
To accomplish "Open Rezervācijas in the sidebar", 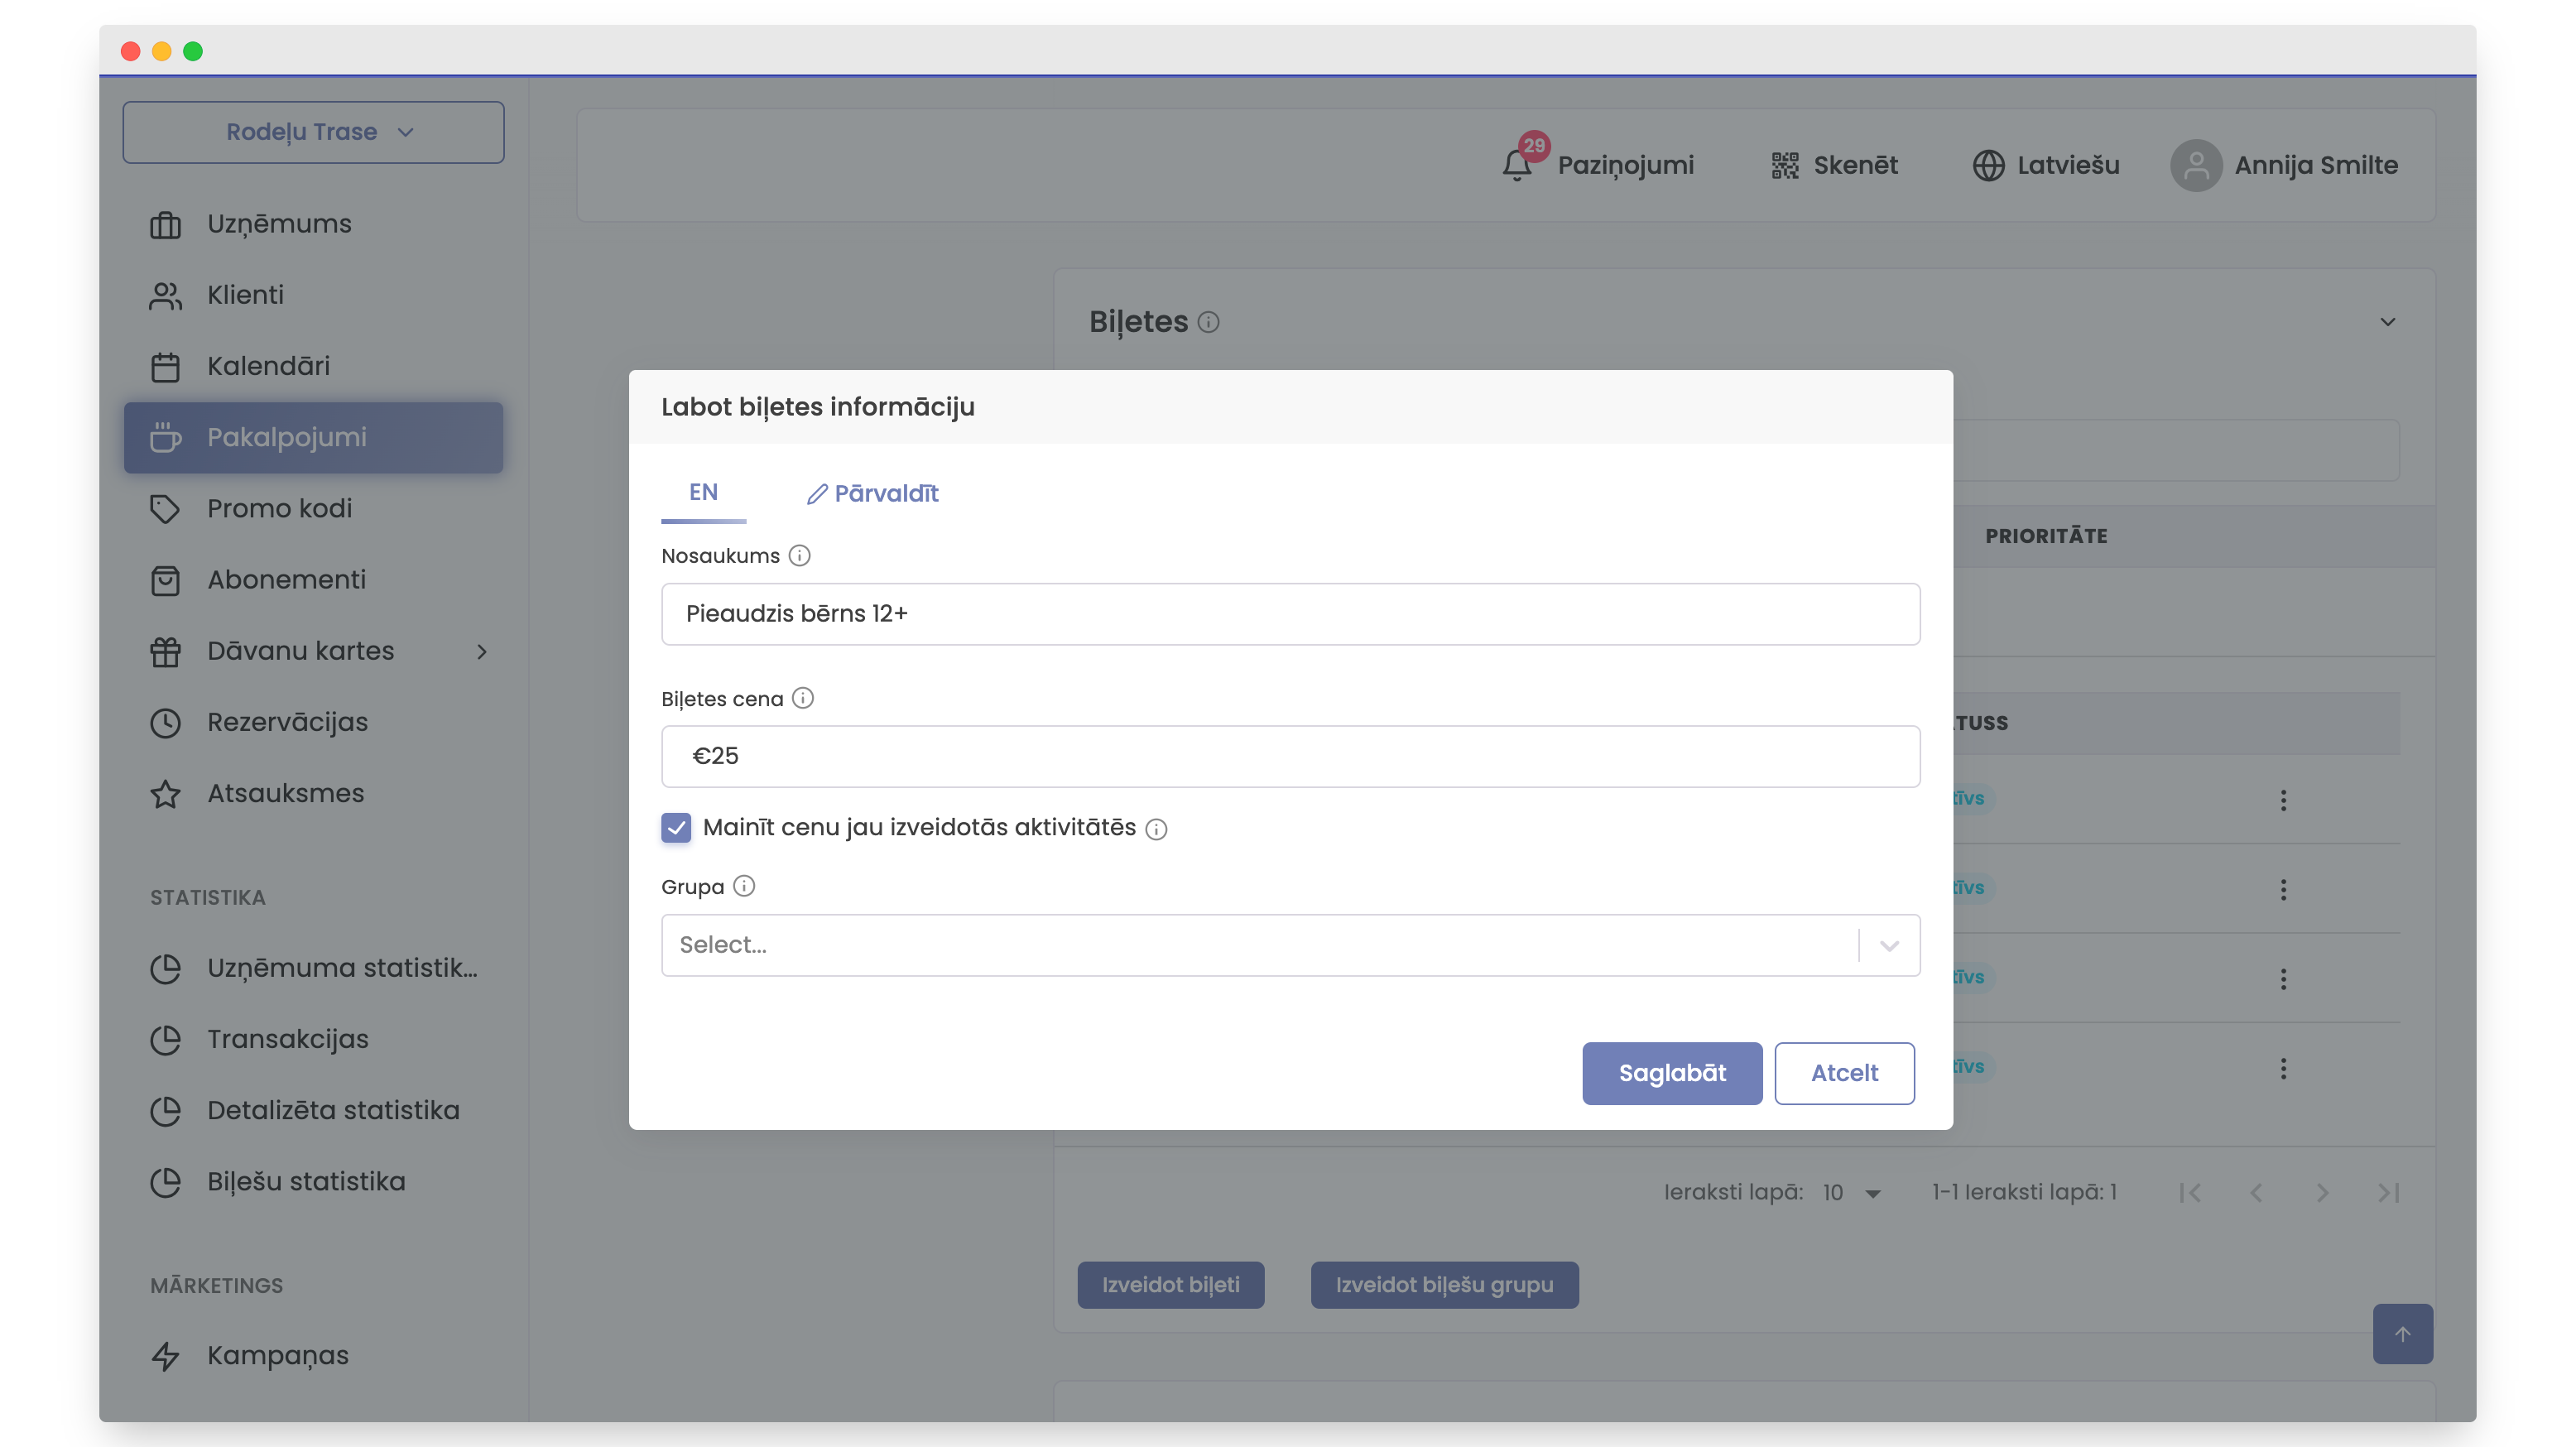I will coord(287,722).
